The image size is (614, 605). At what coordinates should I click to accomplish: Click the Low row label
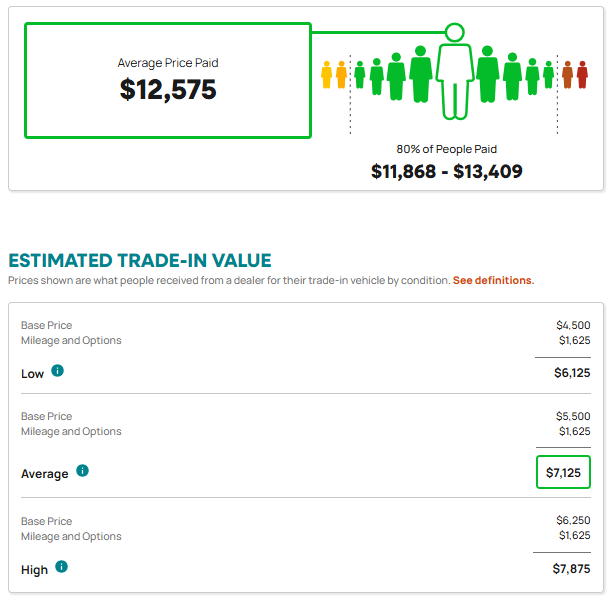(33, 374)
